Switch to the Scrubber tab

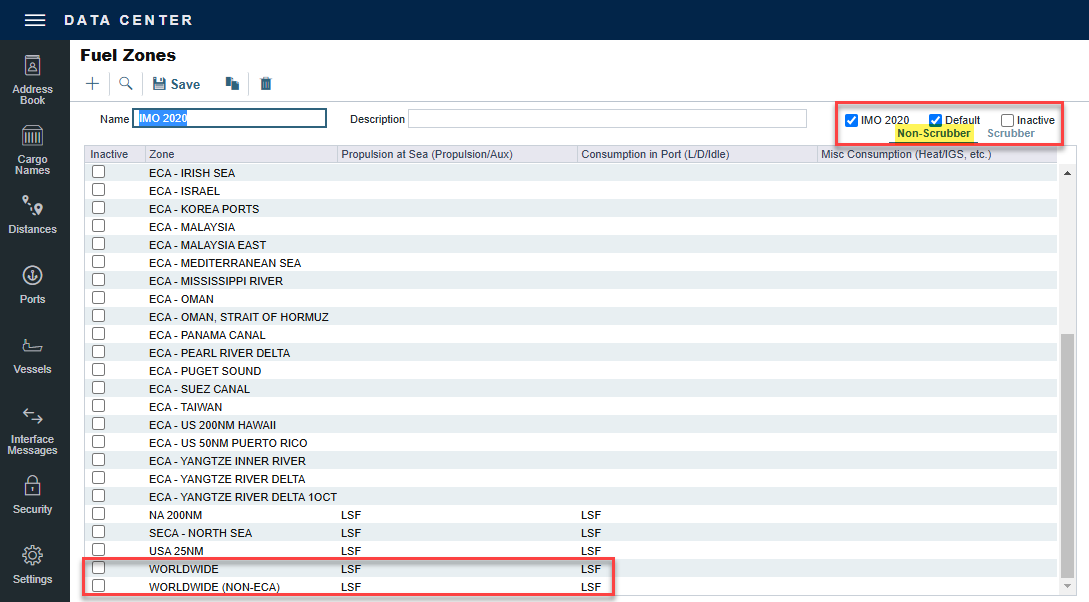point(1010,133)
